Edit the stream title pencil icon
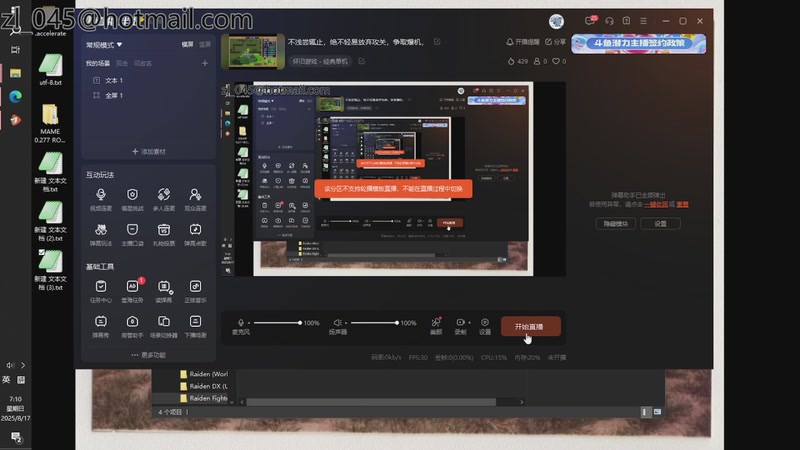 coord(437,42)
